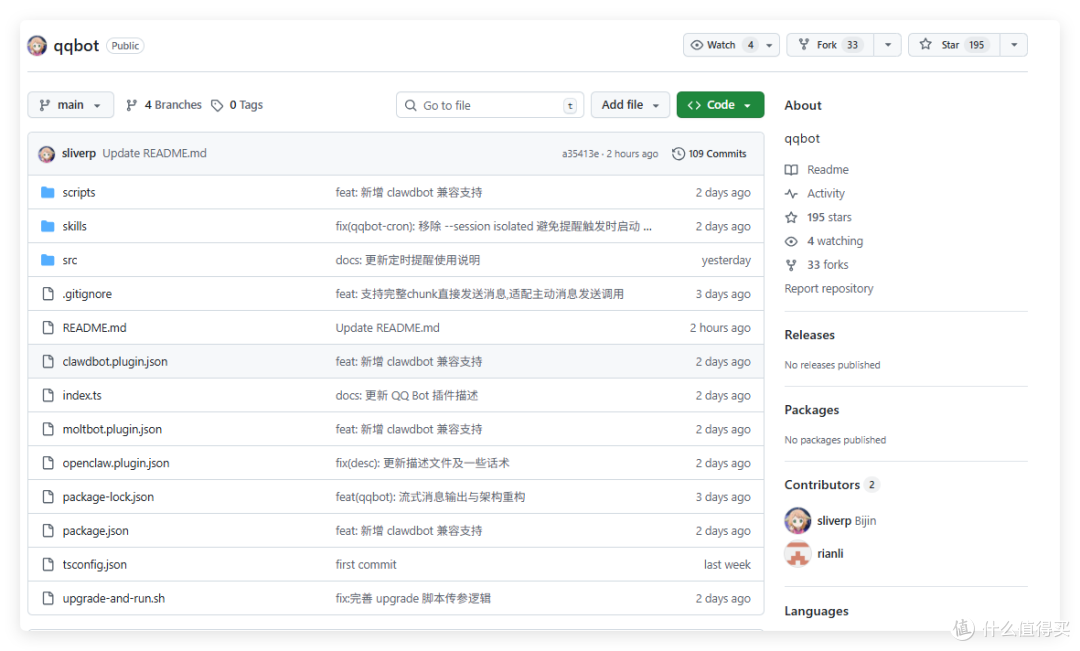Open the 'first commit' commit message
The height and width of the screenshot is (651, 1080).
pyautogui.click(x=366, y=564)
